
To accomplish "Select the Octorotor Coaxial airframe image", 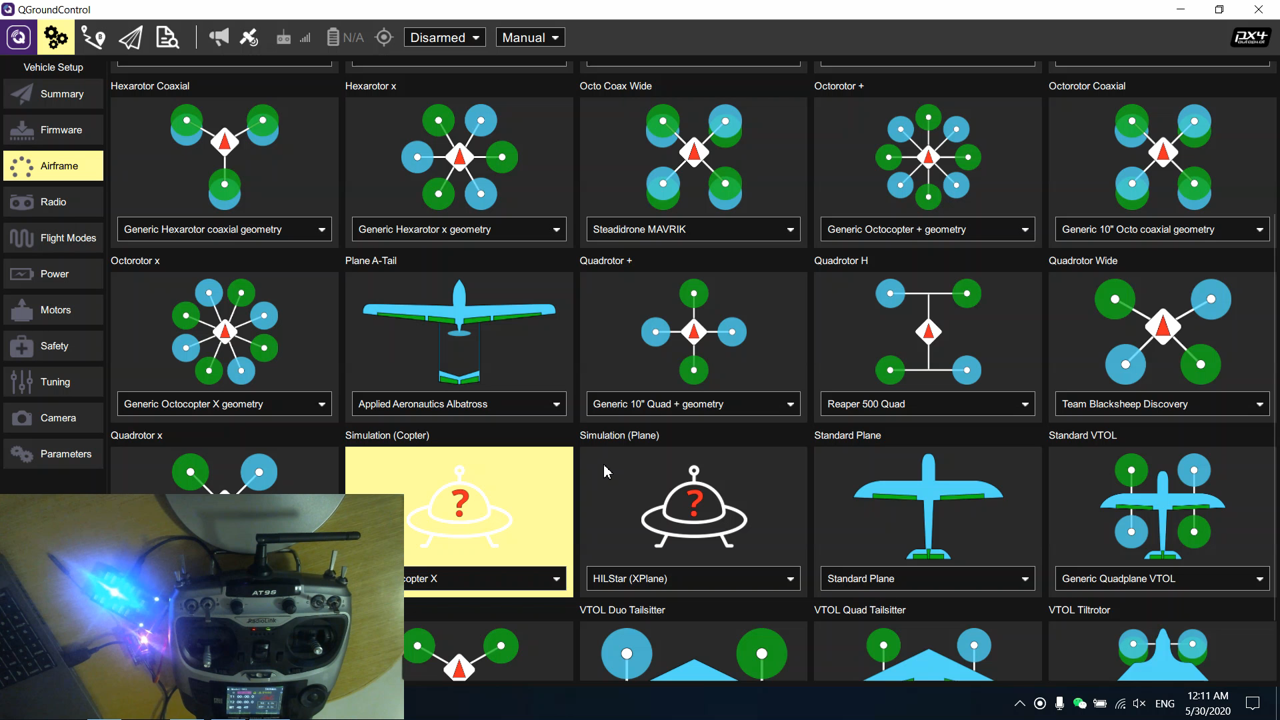I will (x=1163, y=155).
